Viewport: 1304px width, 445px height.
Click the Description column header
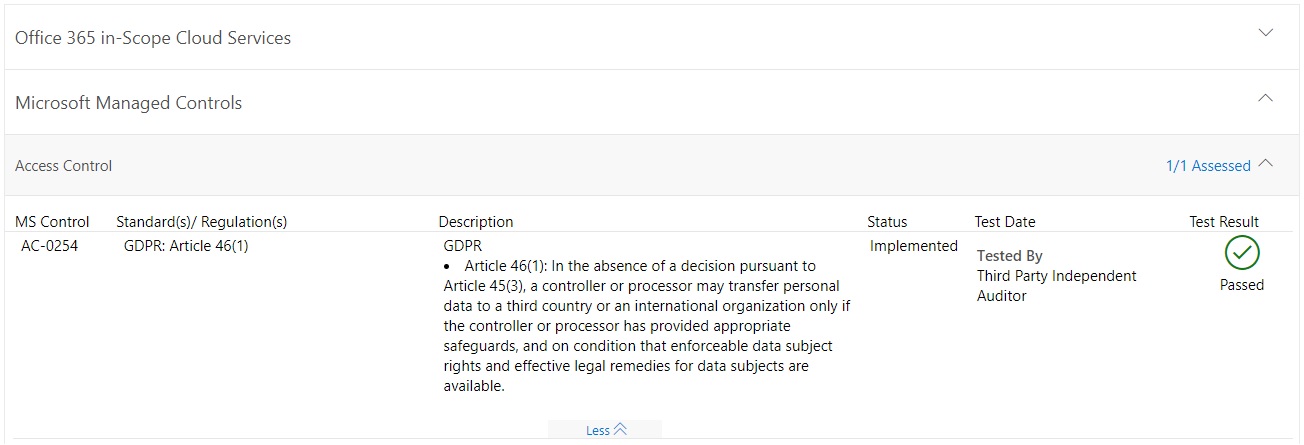point(475,222)
